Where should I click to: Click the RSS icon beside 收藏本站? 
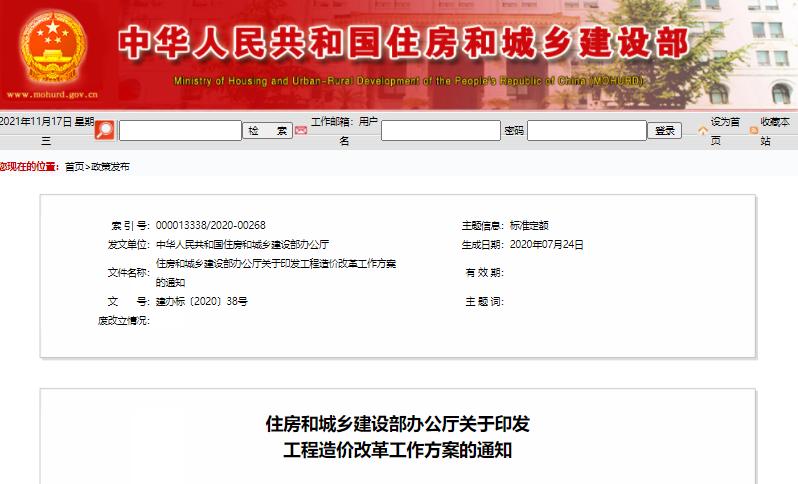[x=754, y=131]
